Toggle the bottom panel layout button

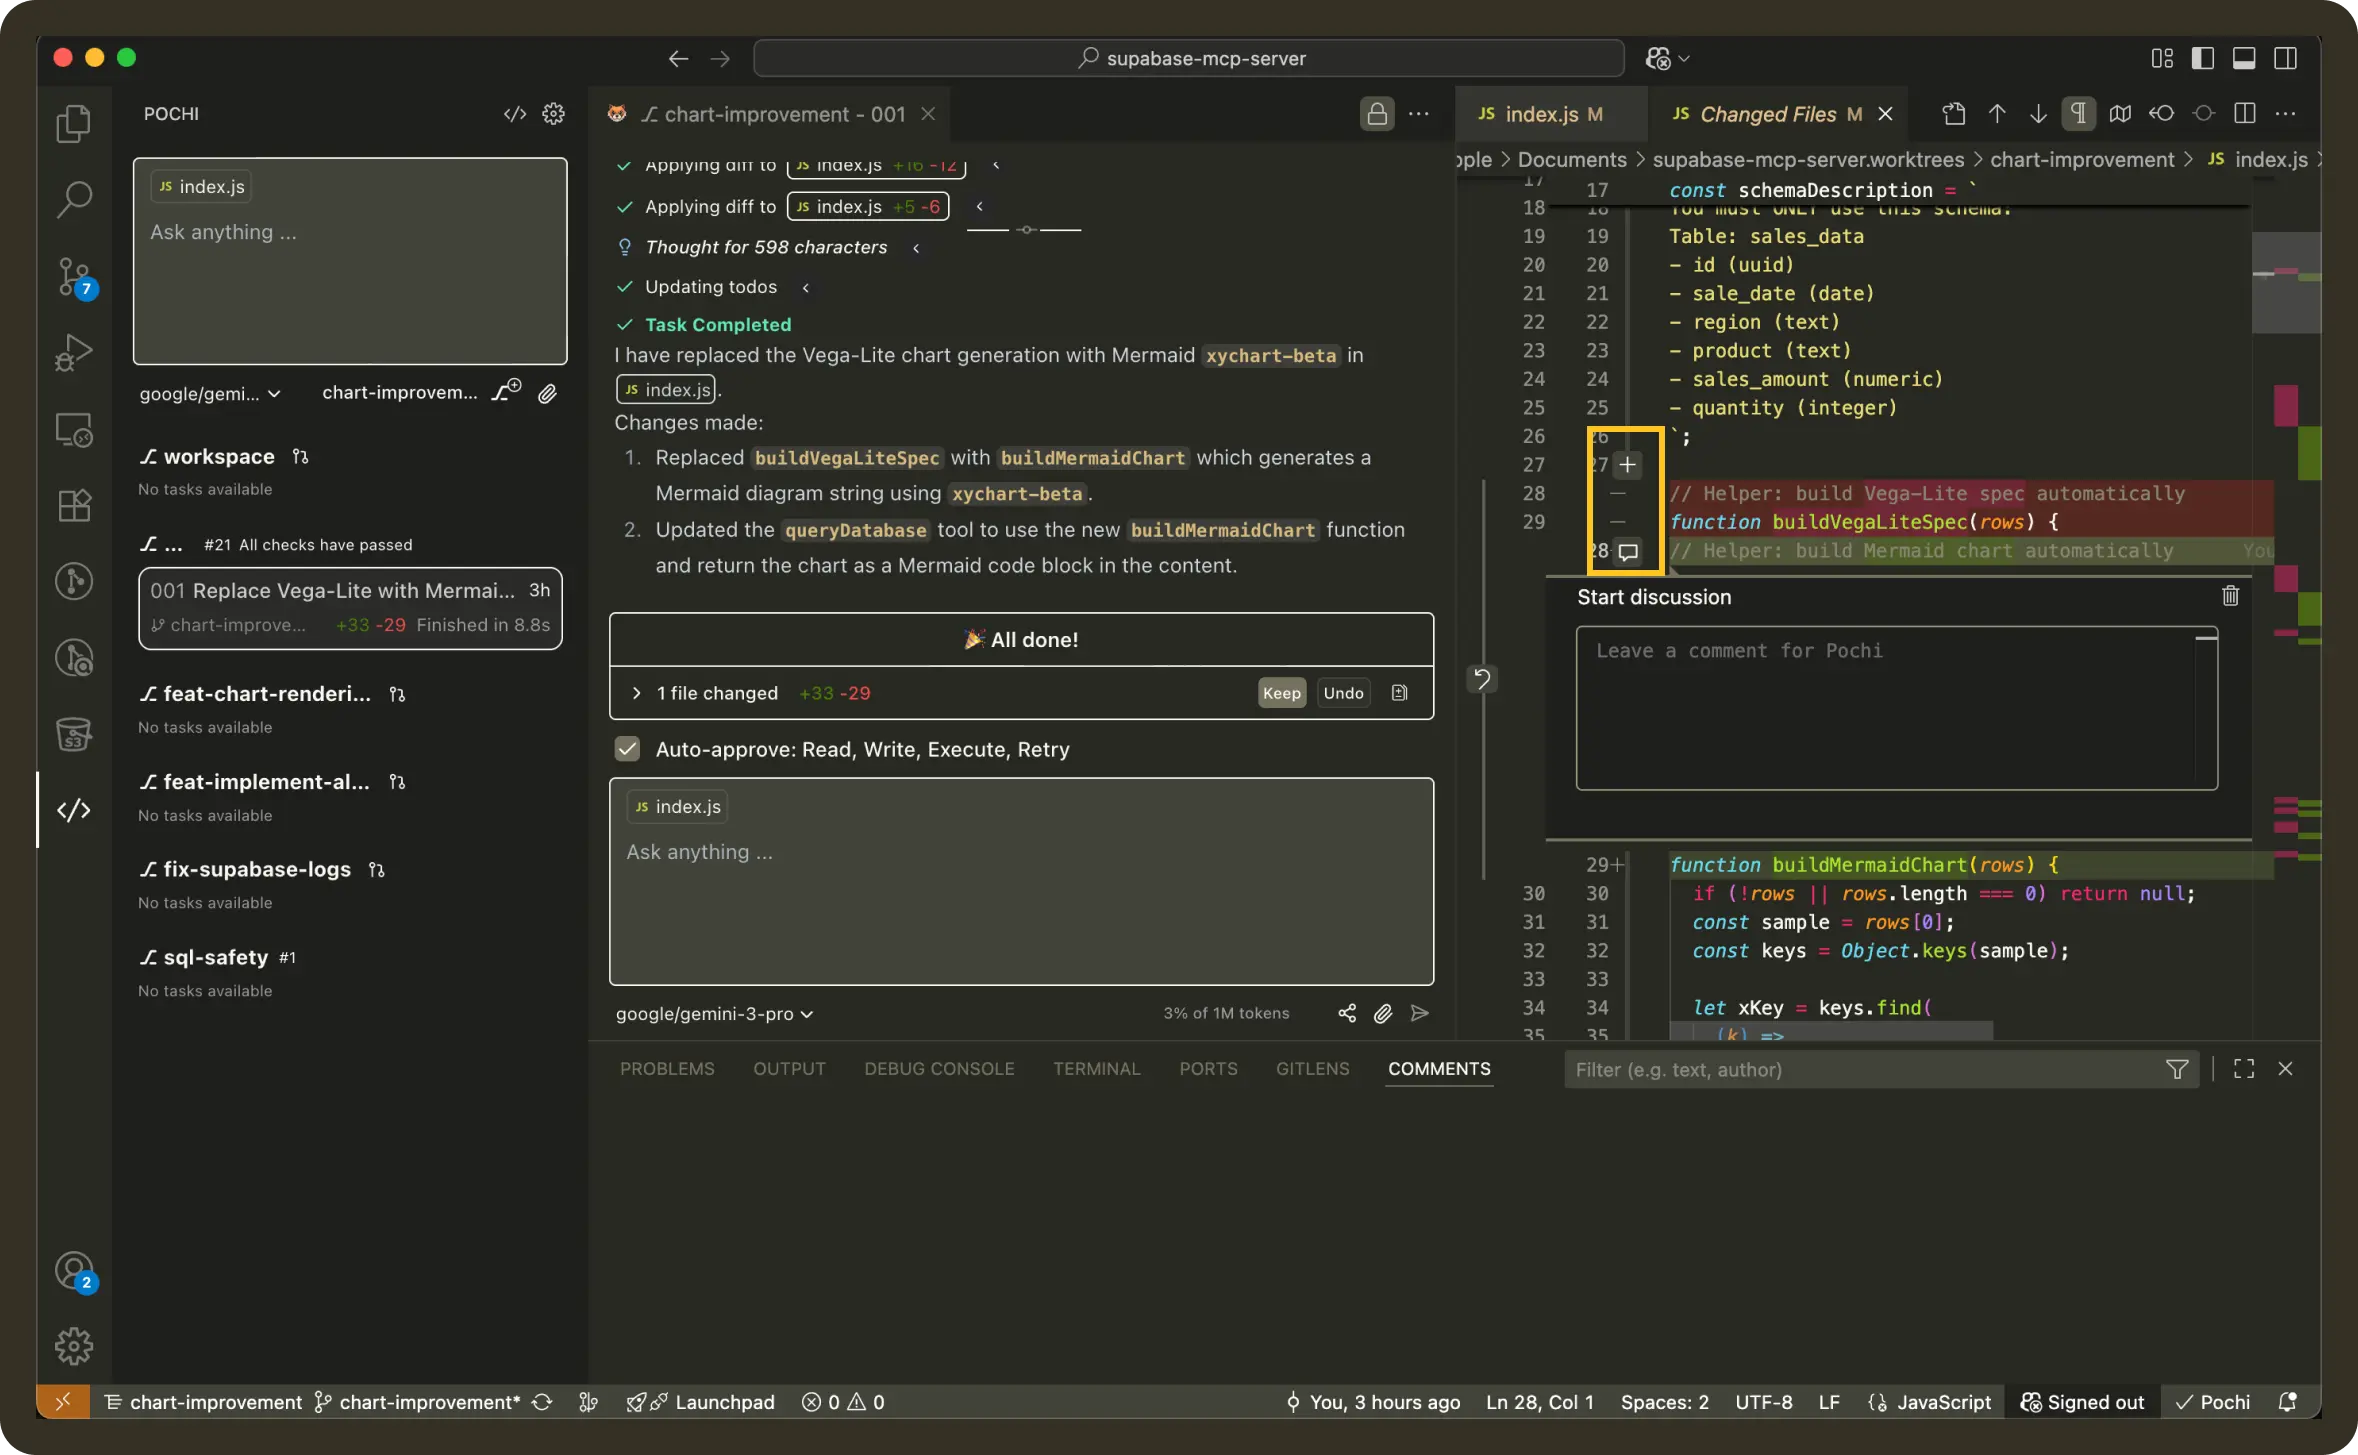2243,58
